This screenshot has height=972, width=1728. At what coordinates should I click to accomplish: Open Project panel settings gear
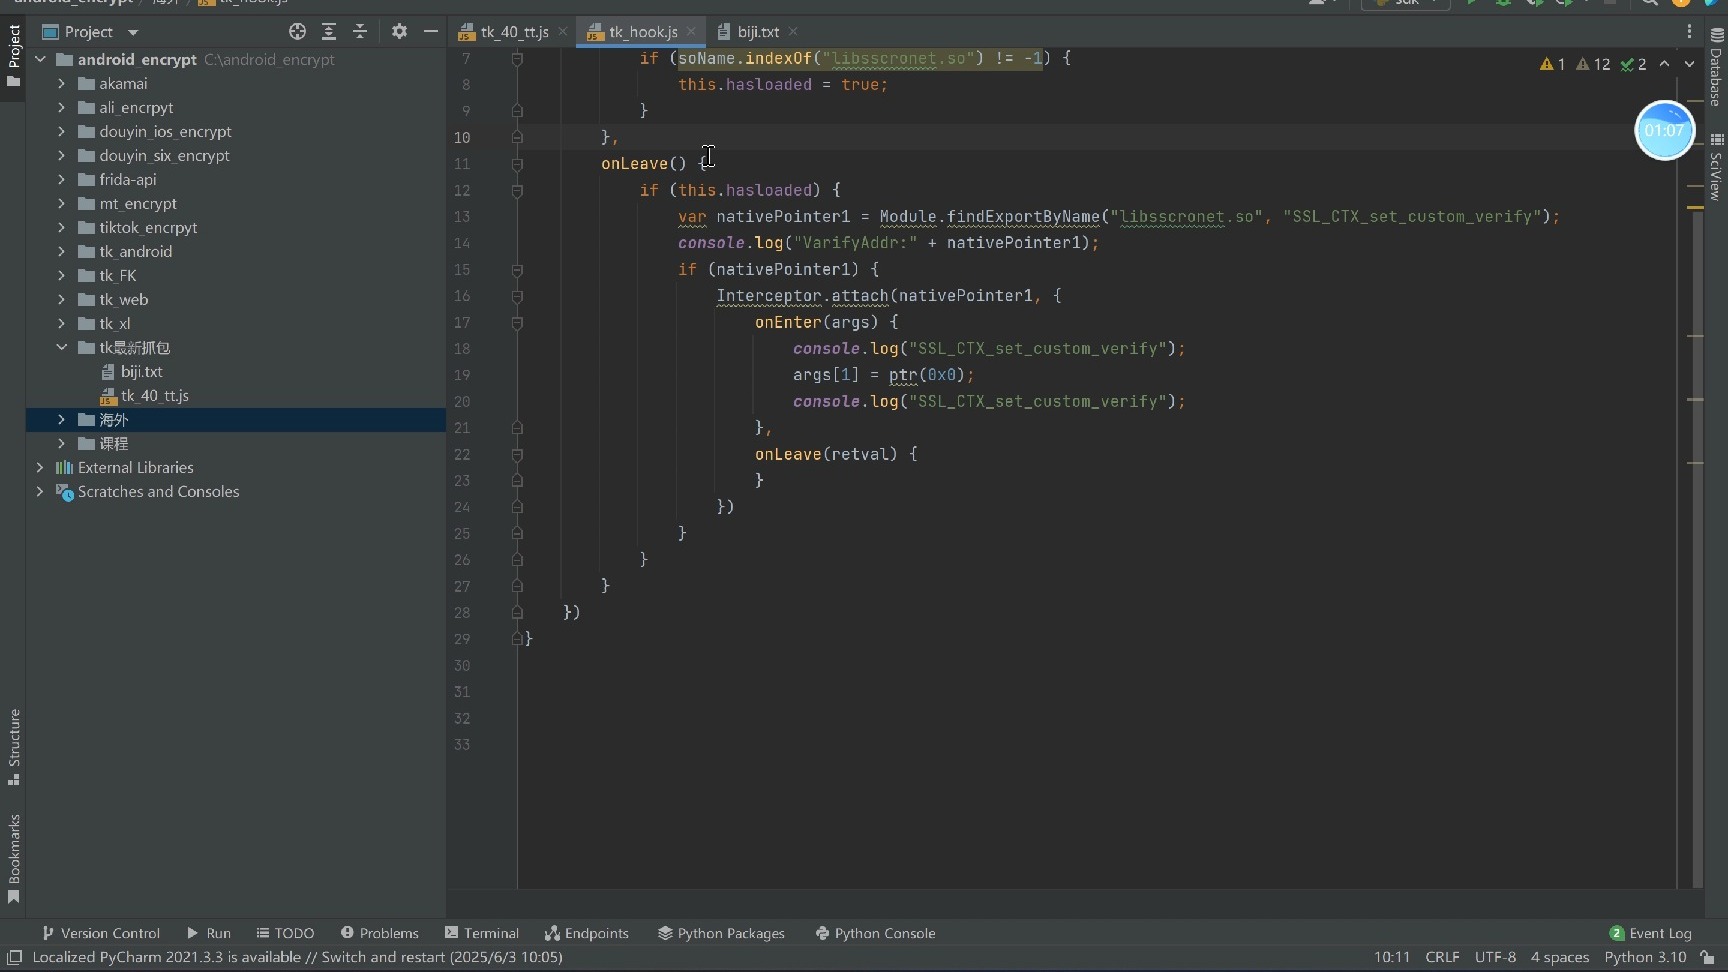pyautogui.click(x=399, y=32)
